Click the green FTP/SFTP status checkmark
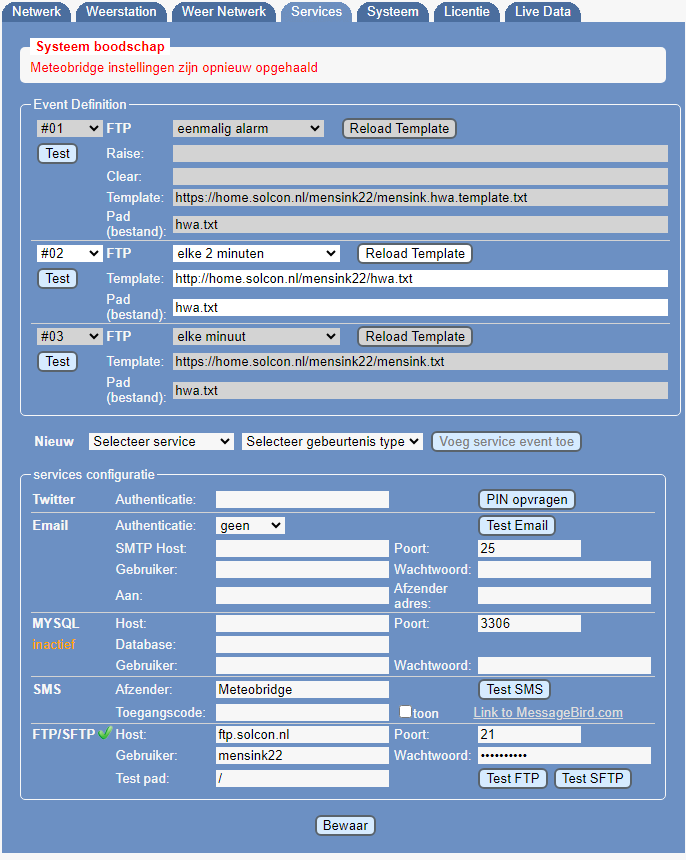The width and height of the screenshot is (686, 860). tap(104, 734)
